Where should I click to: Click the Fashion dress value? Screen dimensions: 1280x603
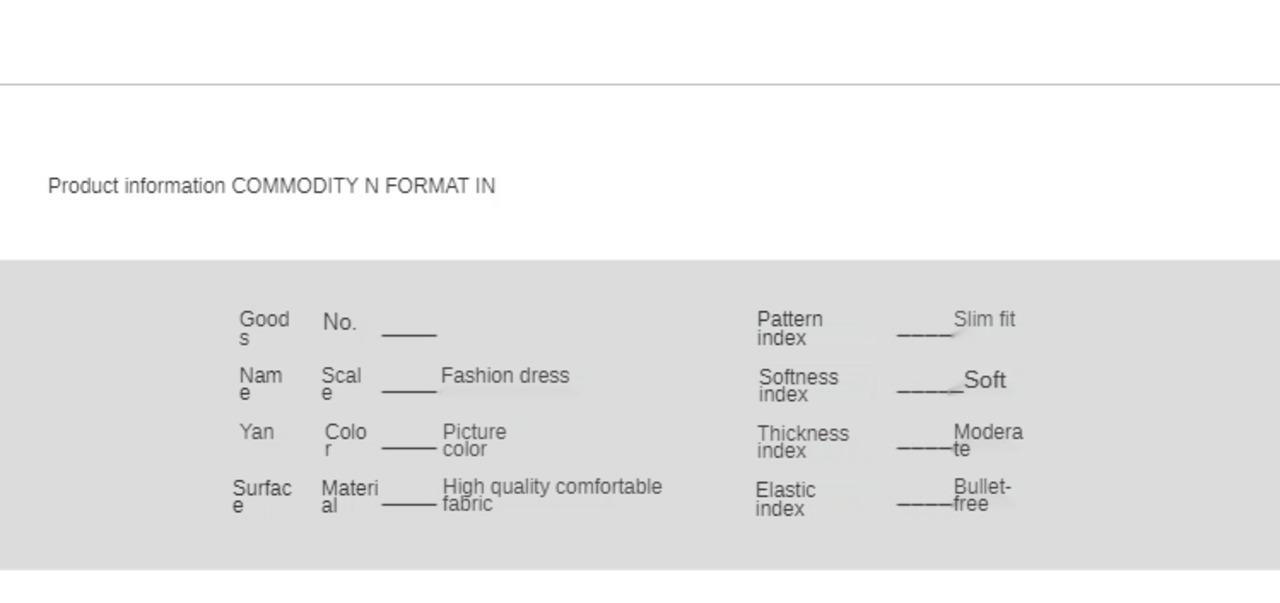click(x=504, y=376)
